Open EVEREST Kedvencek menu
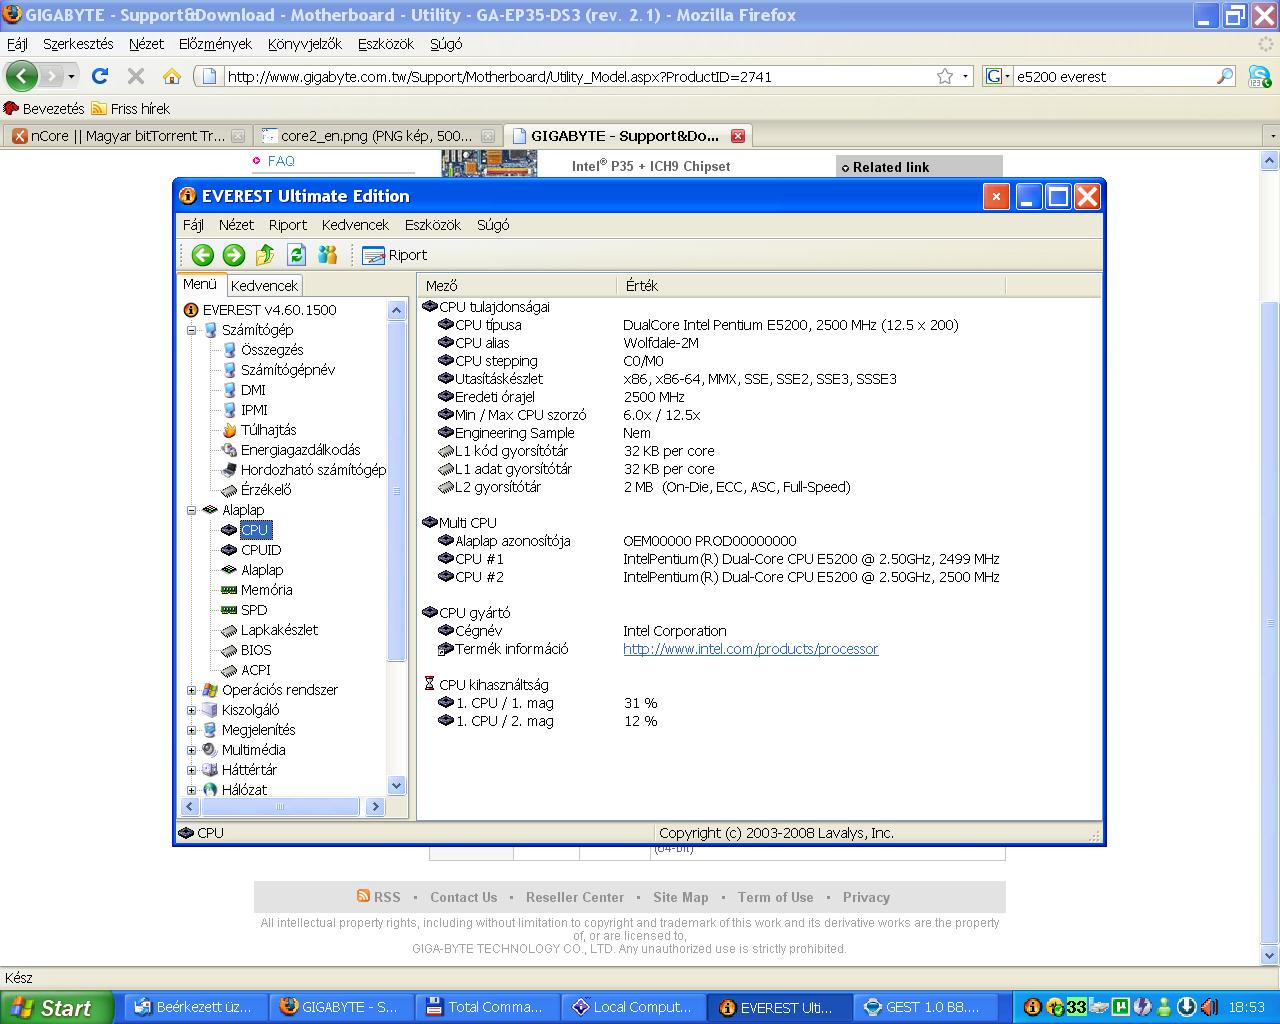Image resolution: width=1280 pixels, height=1024 pixels. (x=355, y=225)
